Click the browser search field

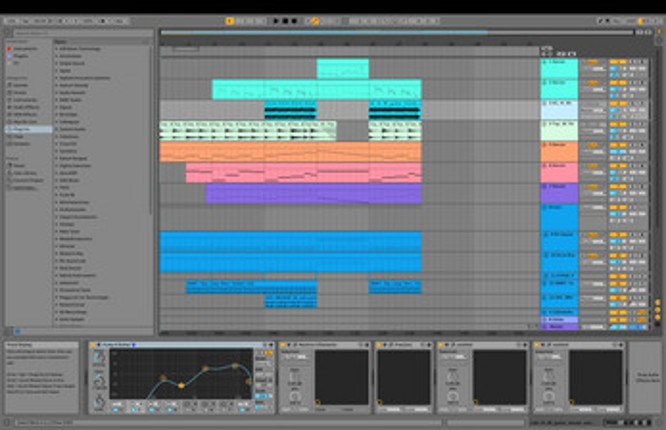pyautogui.click(x=83, y=32)
